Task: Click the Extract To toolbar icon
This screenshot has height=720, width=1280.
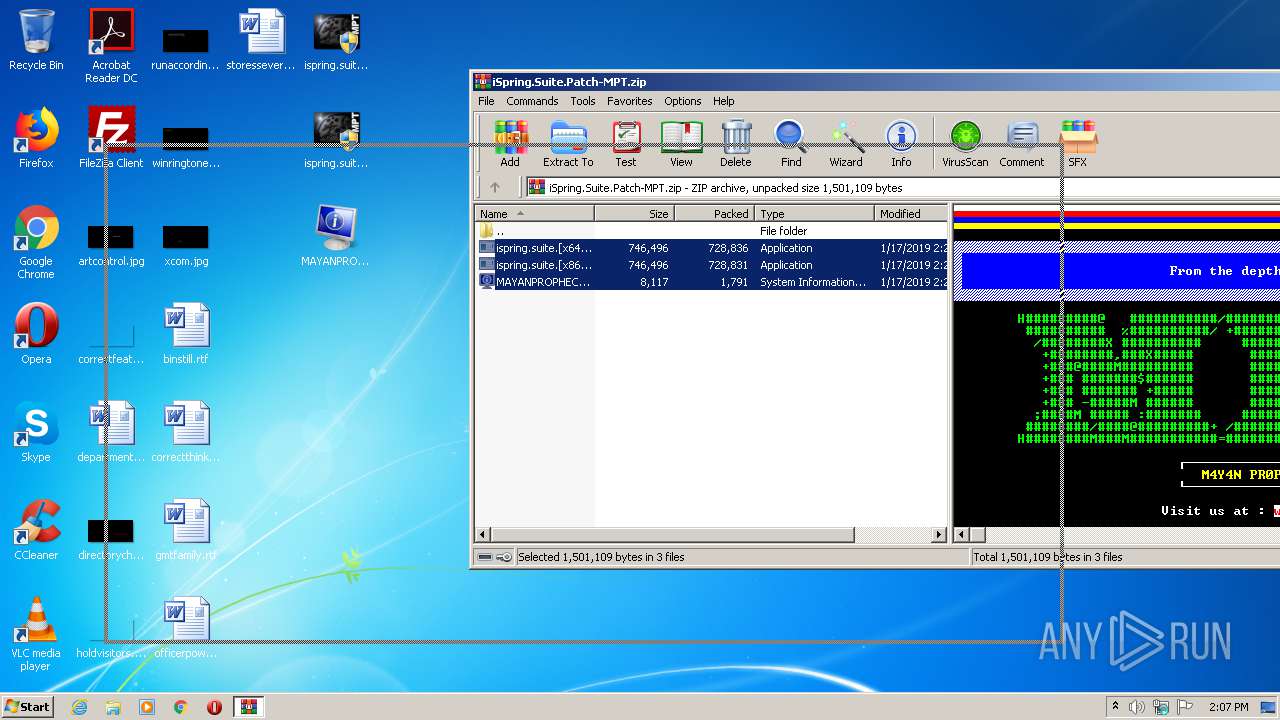Action: [568, 144]
